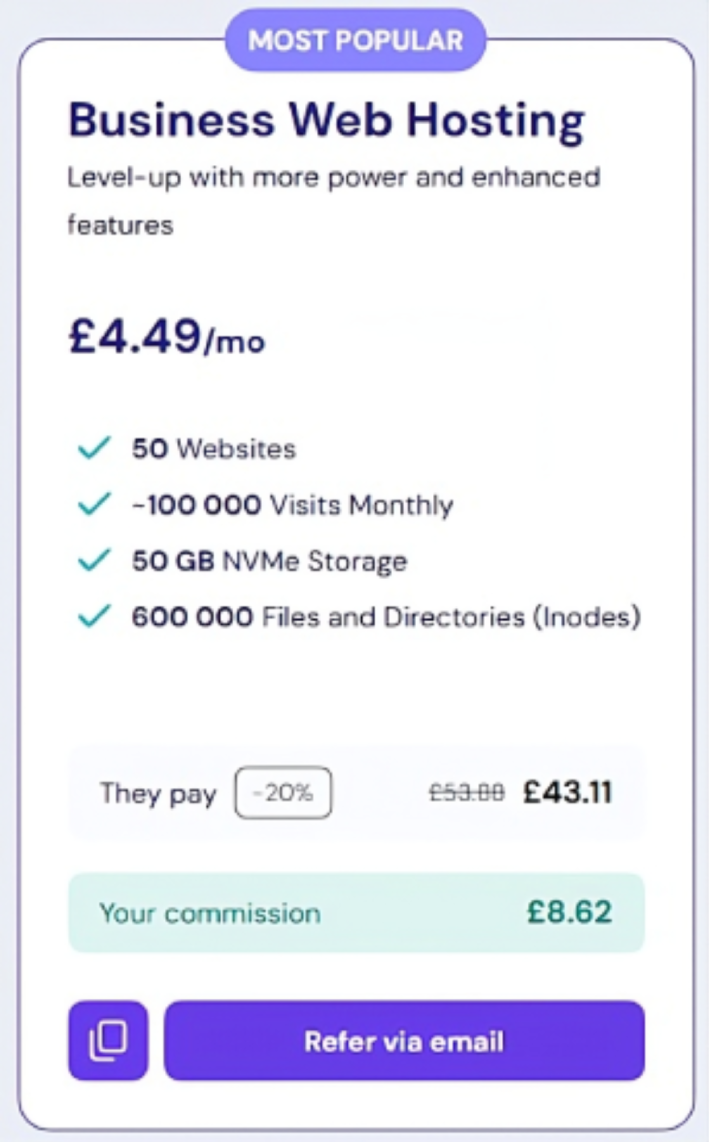The width and height of the screenshot is (709, 1142).
Task: Click the copy referral link icon
Action: click(x=108, y=1041)
